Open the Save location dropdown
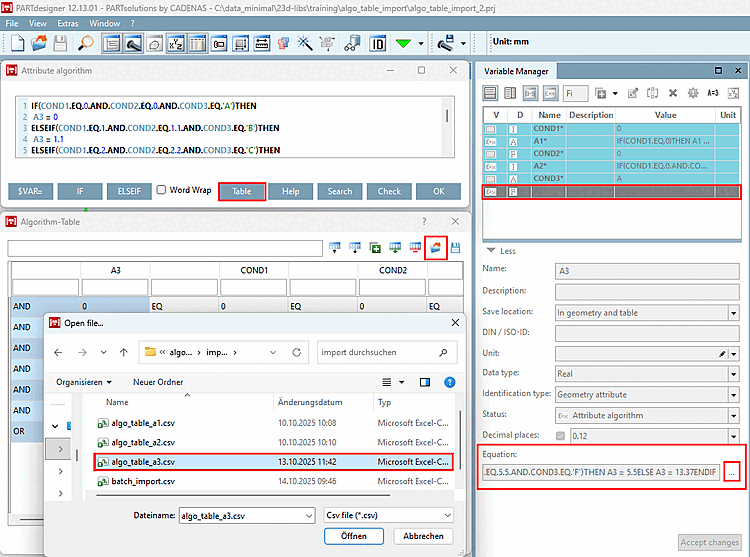 (x=734, y=313)
